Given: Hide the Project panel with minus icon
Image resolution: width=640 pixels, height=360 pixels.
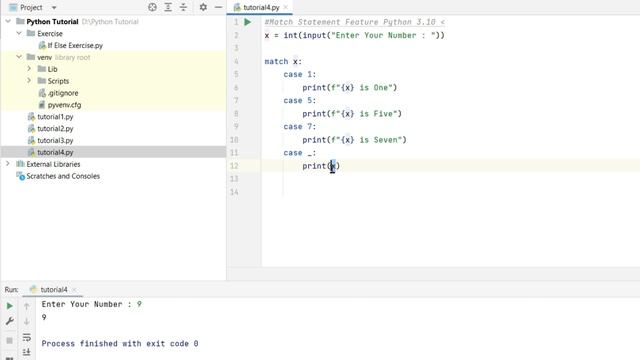Looking at the screenshot, I should point(218,7).
